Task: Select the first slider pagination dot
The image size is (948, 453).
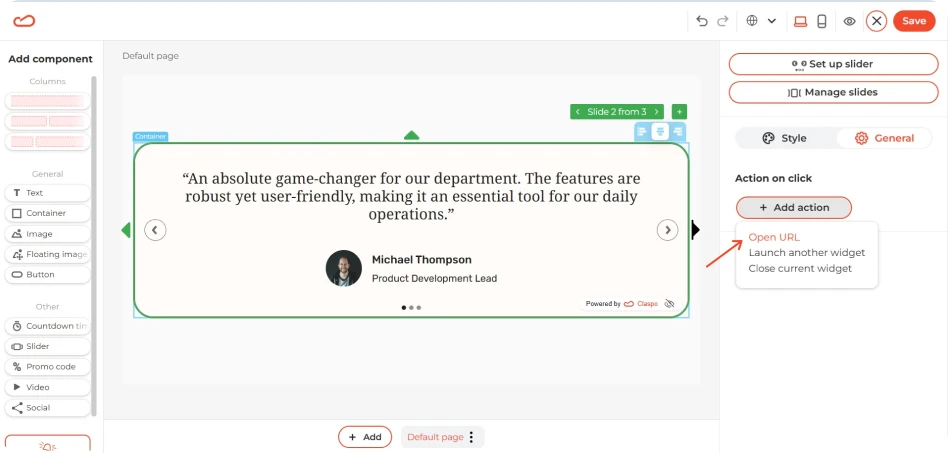Action: [404, 307]
